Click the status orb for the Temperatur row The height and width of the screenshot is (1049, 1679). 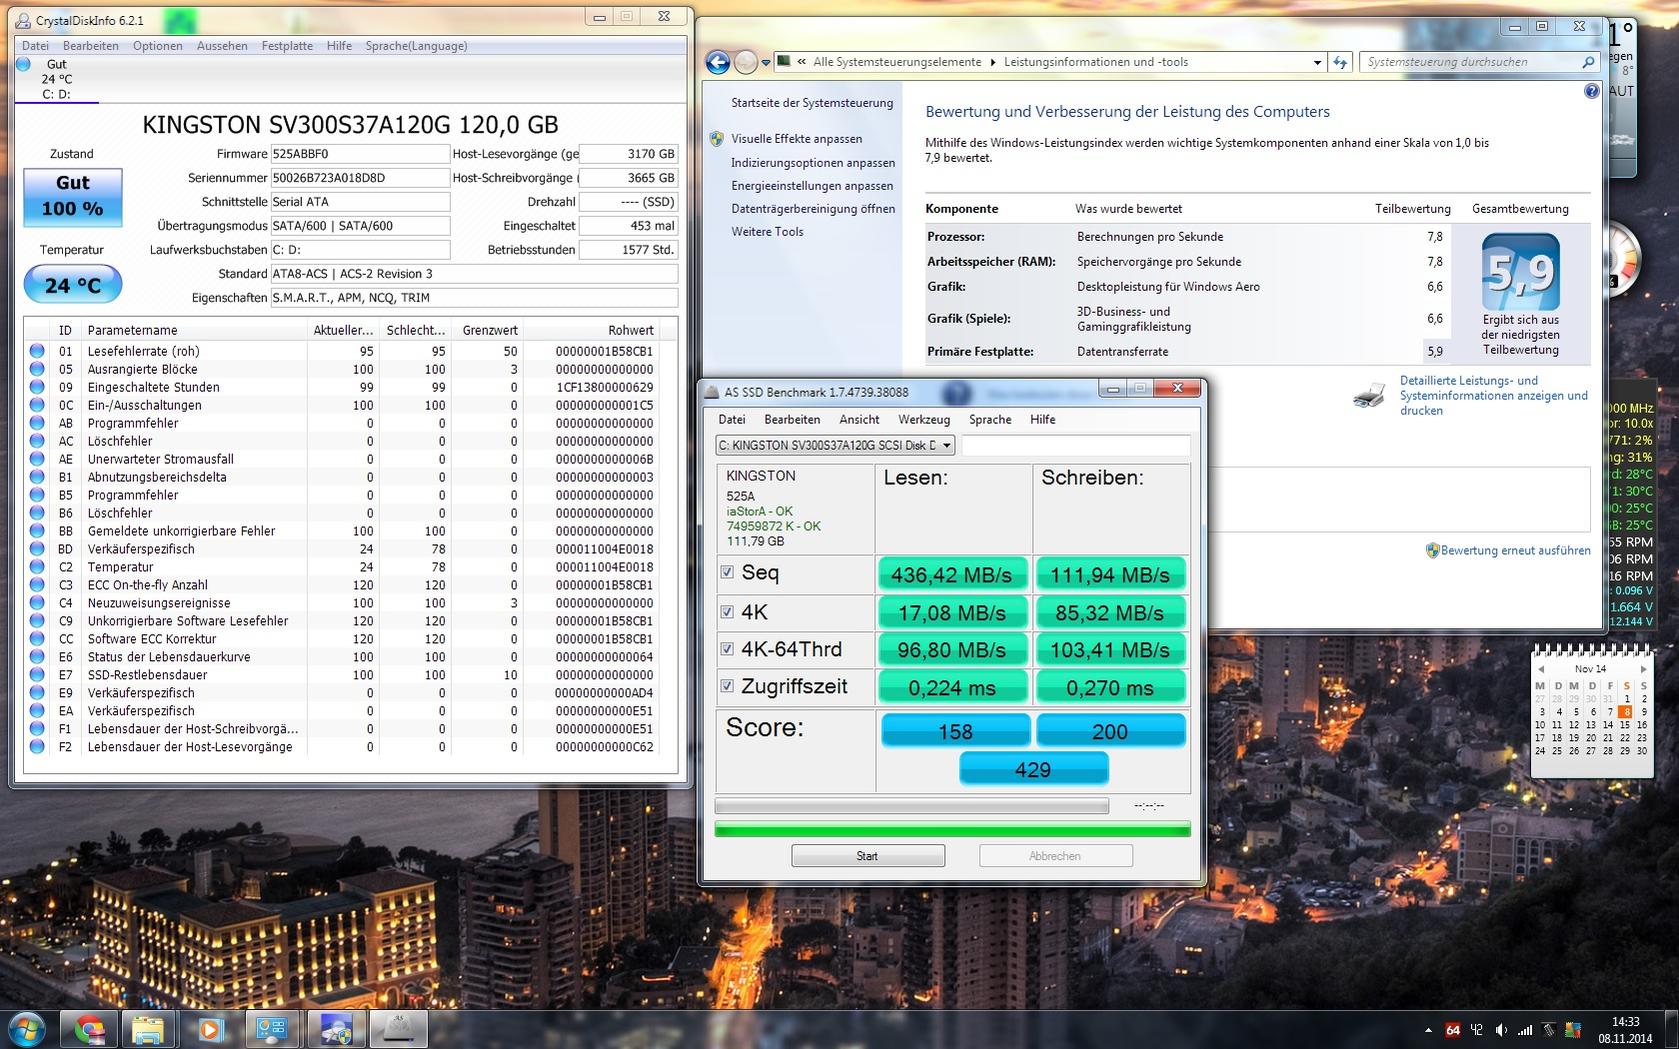37,567
